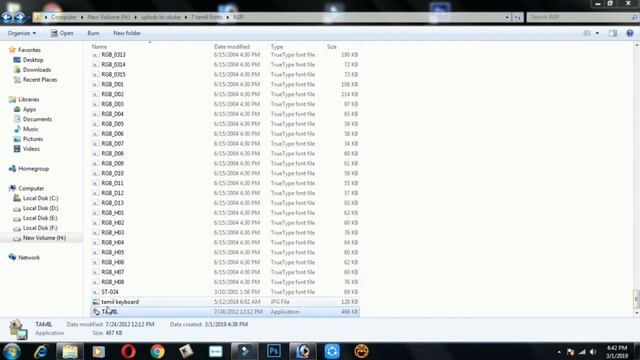
Task: Open the Help question mark icon
Action: pos(630,33)
